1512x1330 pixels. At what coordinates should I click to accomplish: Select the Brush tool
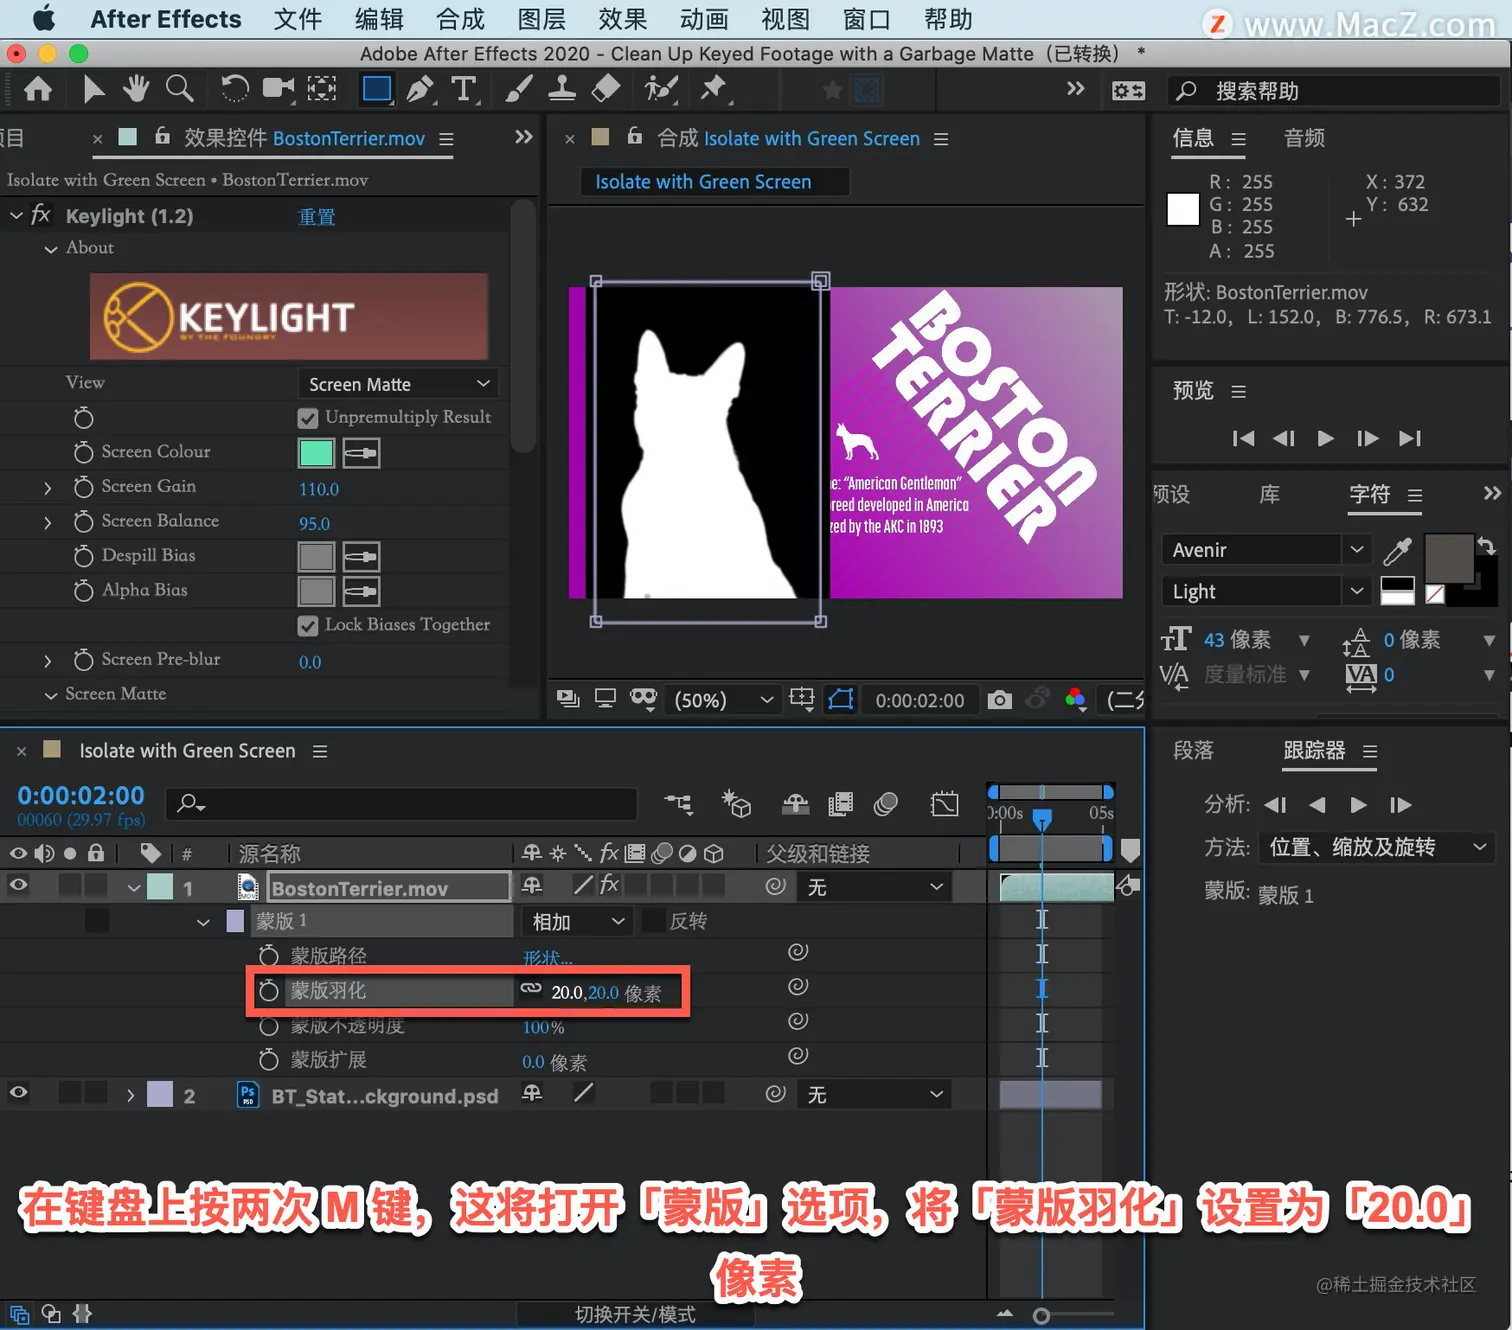518,90
